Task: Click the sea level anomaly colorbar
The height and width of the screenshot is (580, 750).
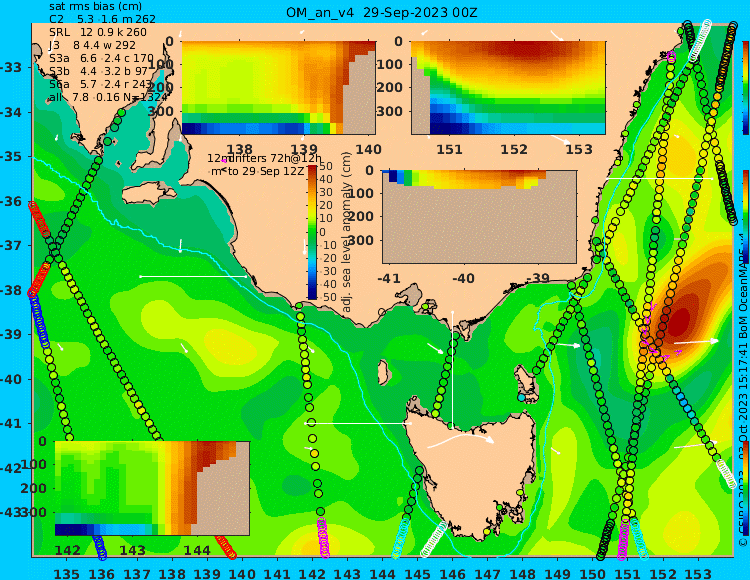Action: [312, 232]
